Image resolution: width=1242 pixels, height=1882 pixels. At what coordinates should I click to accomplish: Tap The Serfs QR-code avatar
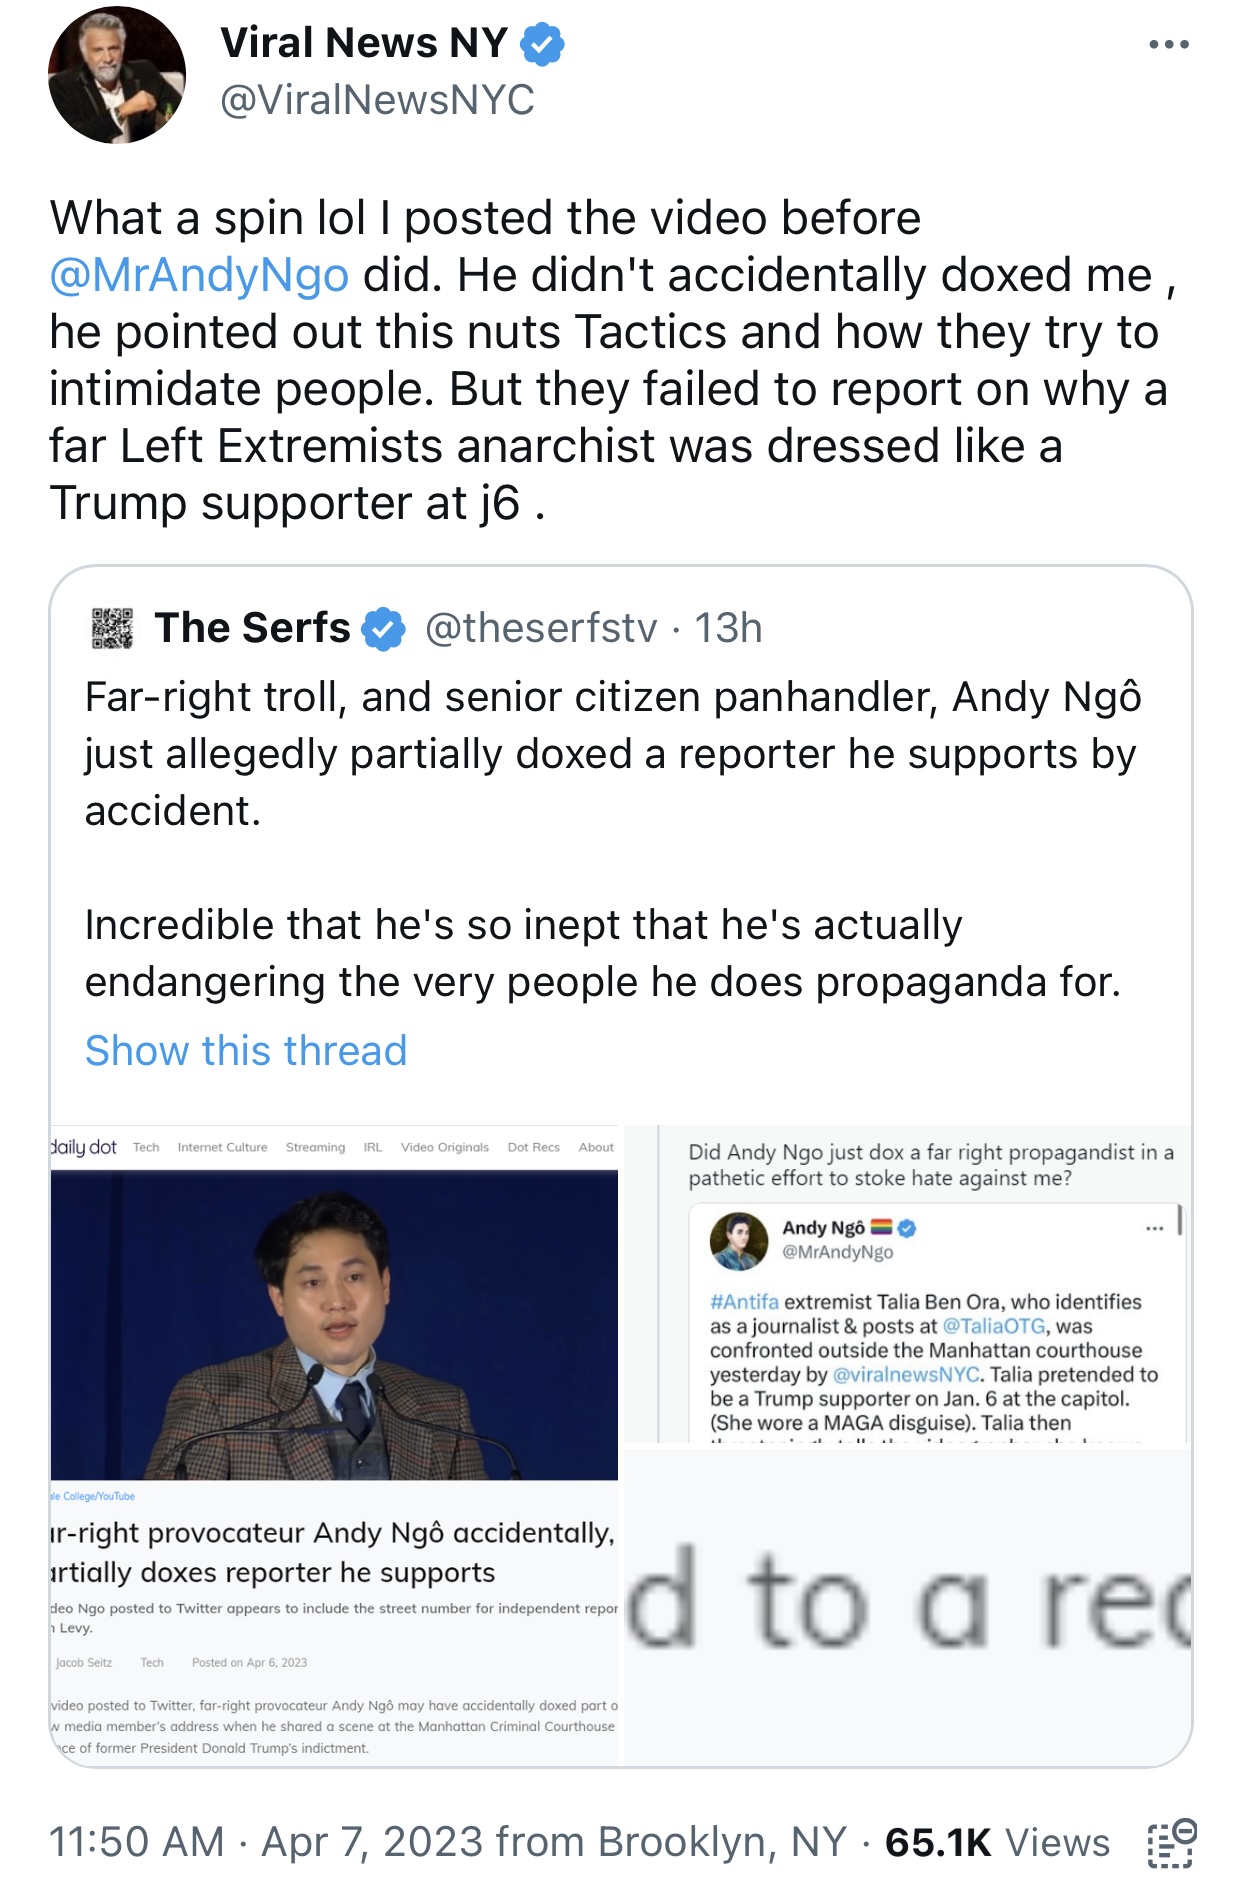pyautogui.click(x=112, y=628)
